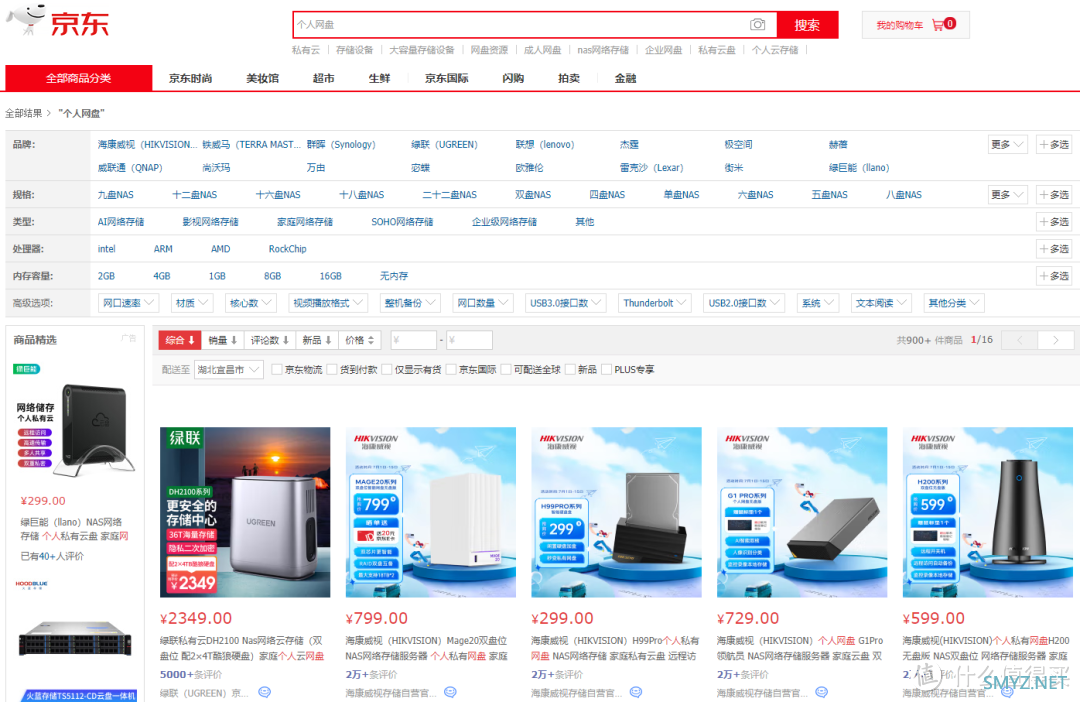Enable multi-select (多选) for 规格 row

click(x=1055, y=195)
